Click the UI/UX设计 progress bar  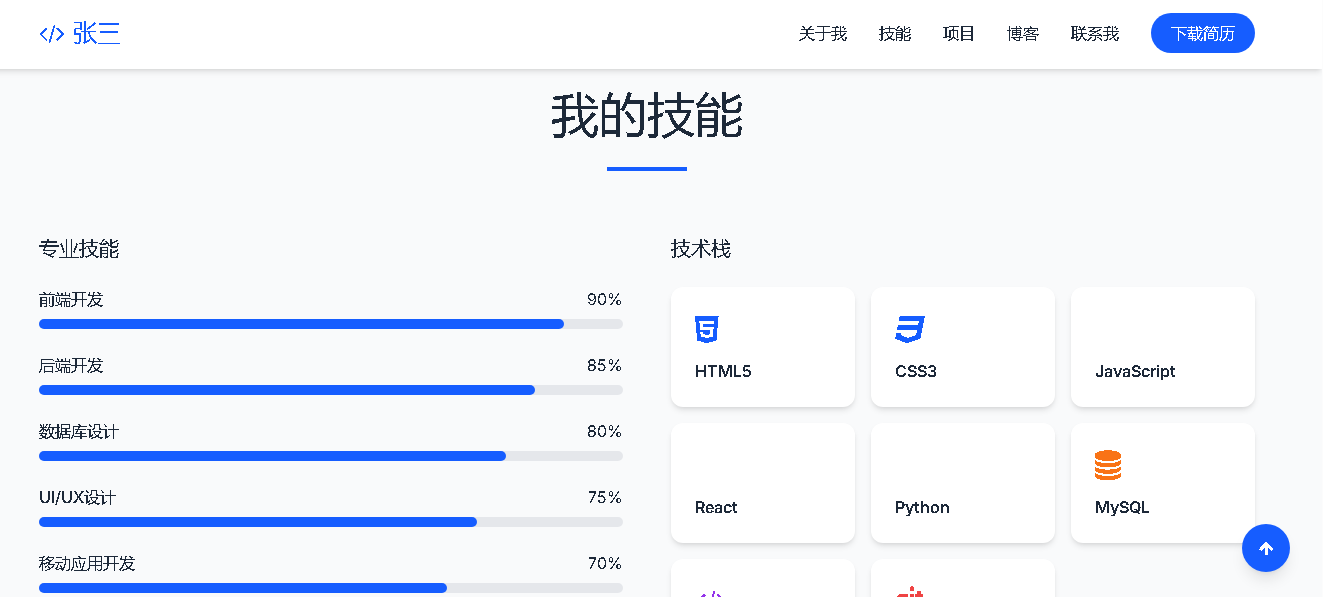(330, 522)
